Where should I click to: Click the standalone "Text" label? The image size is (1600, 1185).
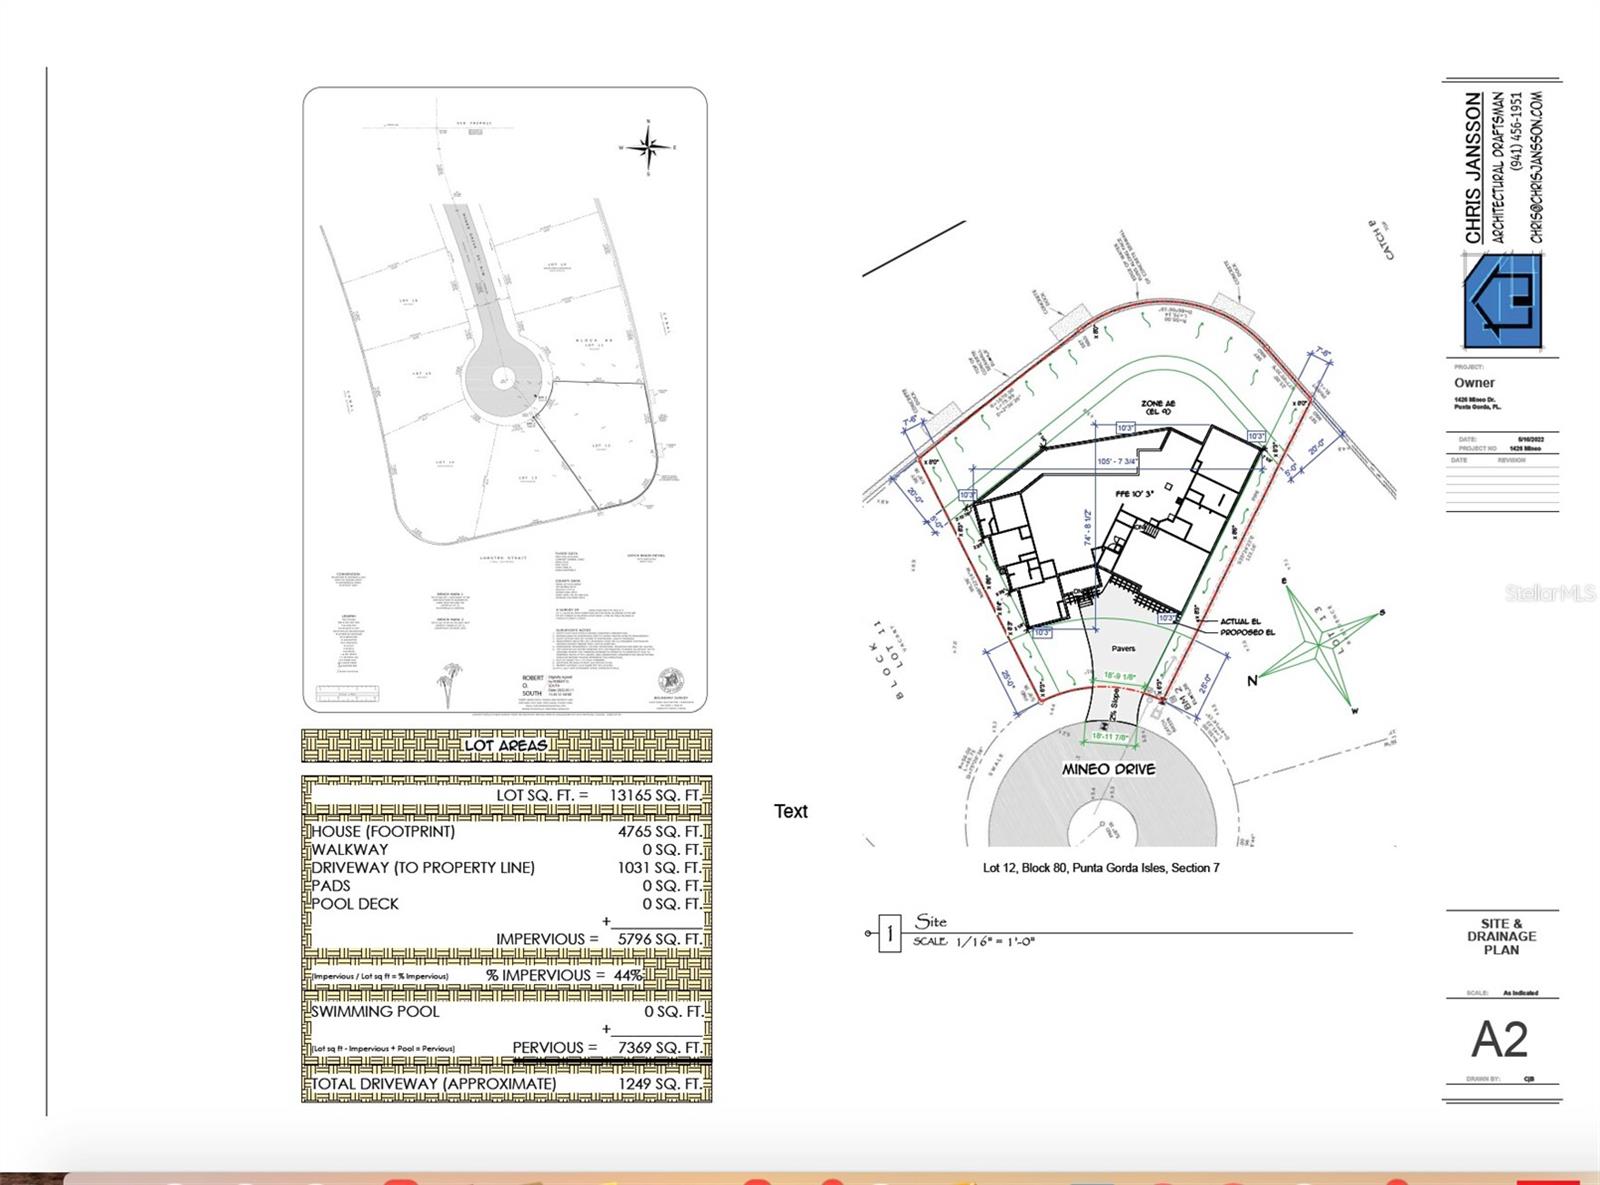click(790, 811)
